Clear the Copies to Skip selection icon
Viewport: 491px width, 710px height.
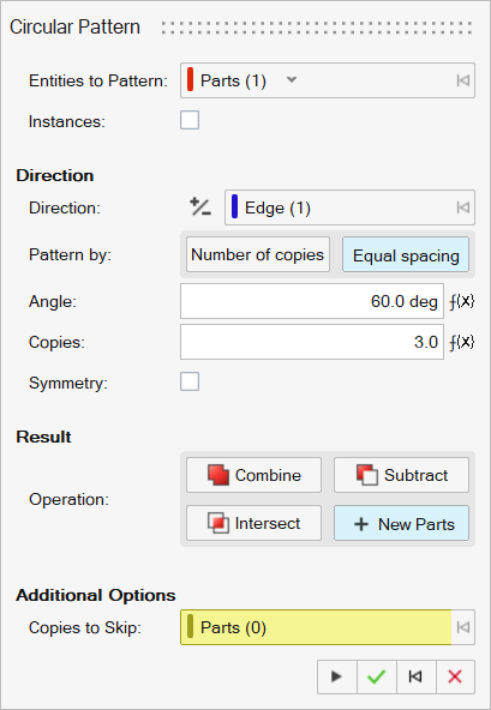[462, 627]
